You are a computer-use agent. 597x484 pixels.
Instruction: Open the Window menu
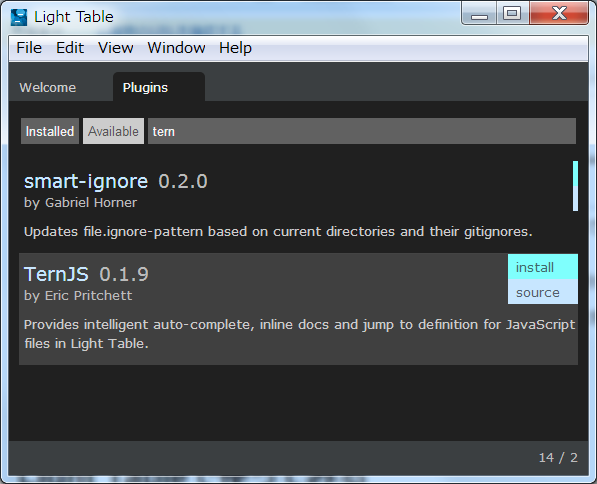point(176,48)
